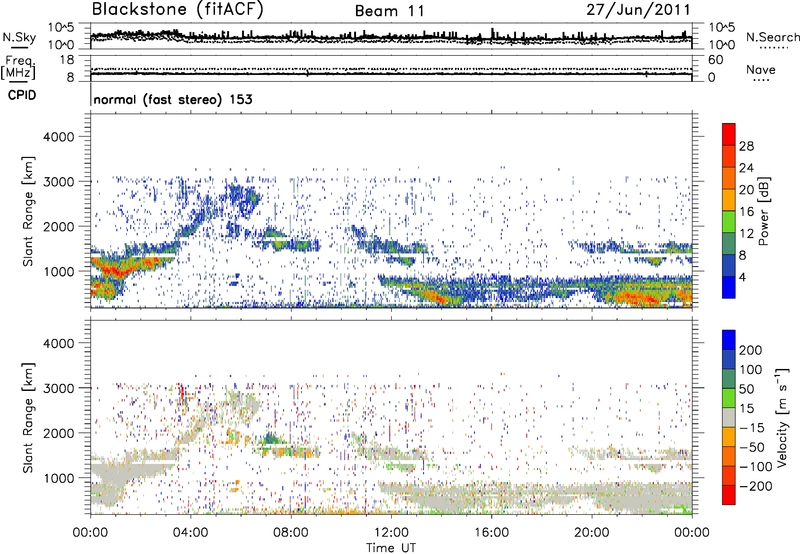This screenshot has width=800, height=554.
Task: Click the '-200' velocity colorbar tick
Action: pos(755,486)
